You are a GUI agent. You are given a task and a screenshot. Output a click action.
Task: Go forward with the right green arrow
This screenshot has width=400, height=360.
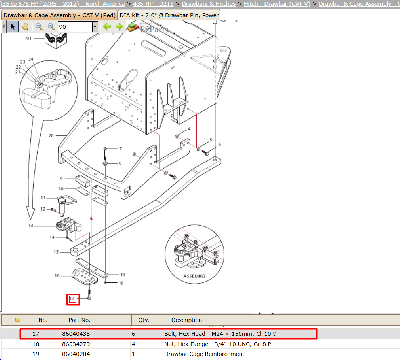pos(119,27)
